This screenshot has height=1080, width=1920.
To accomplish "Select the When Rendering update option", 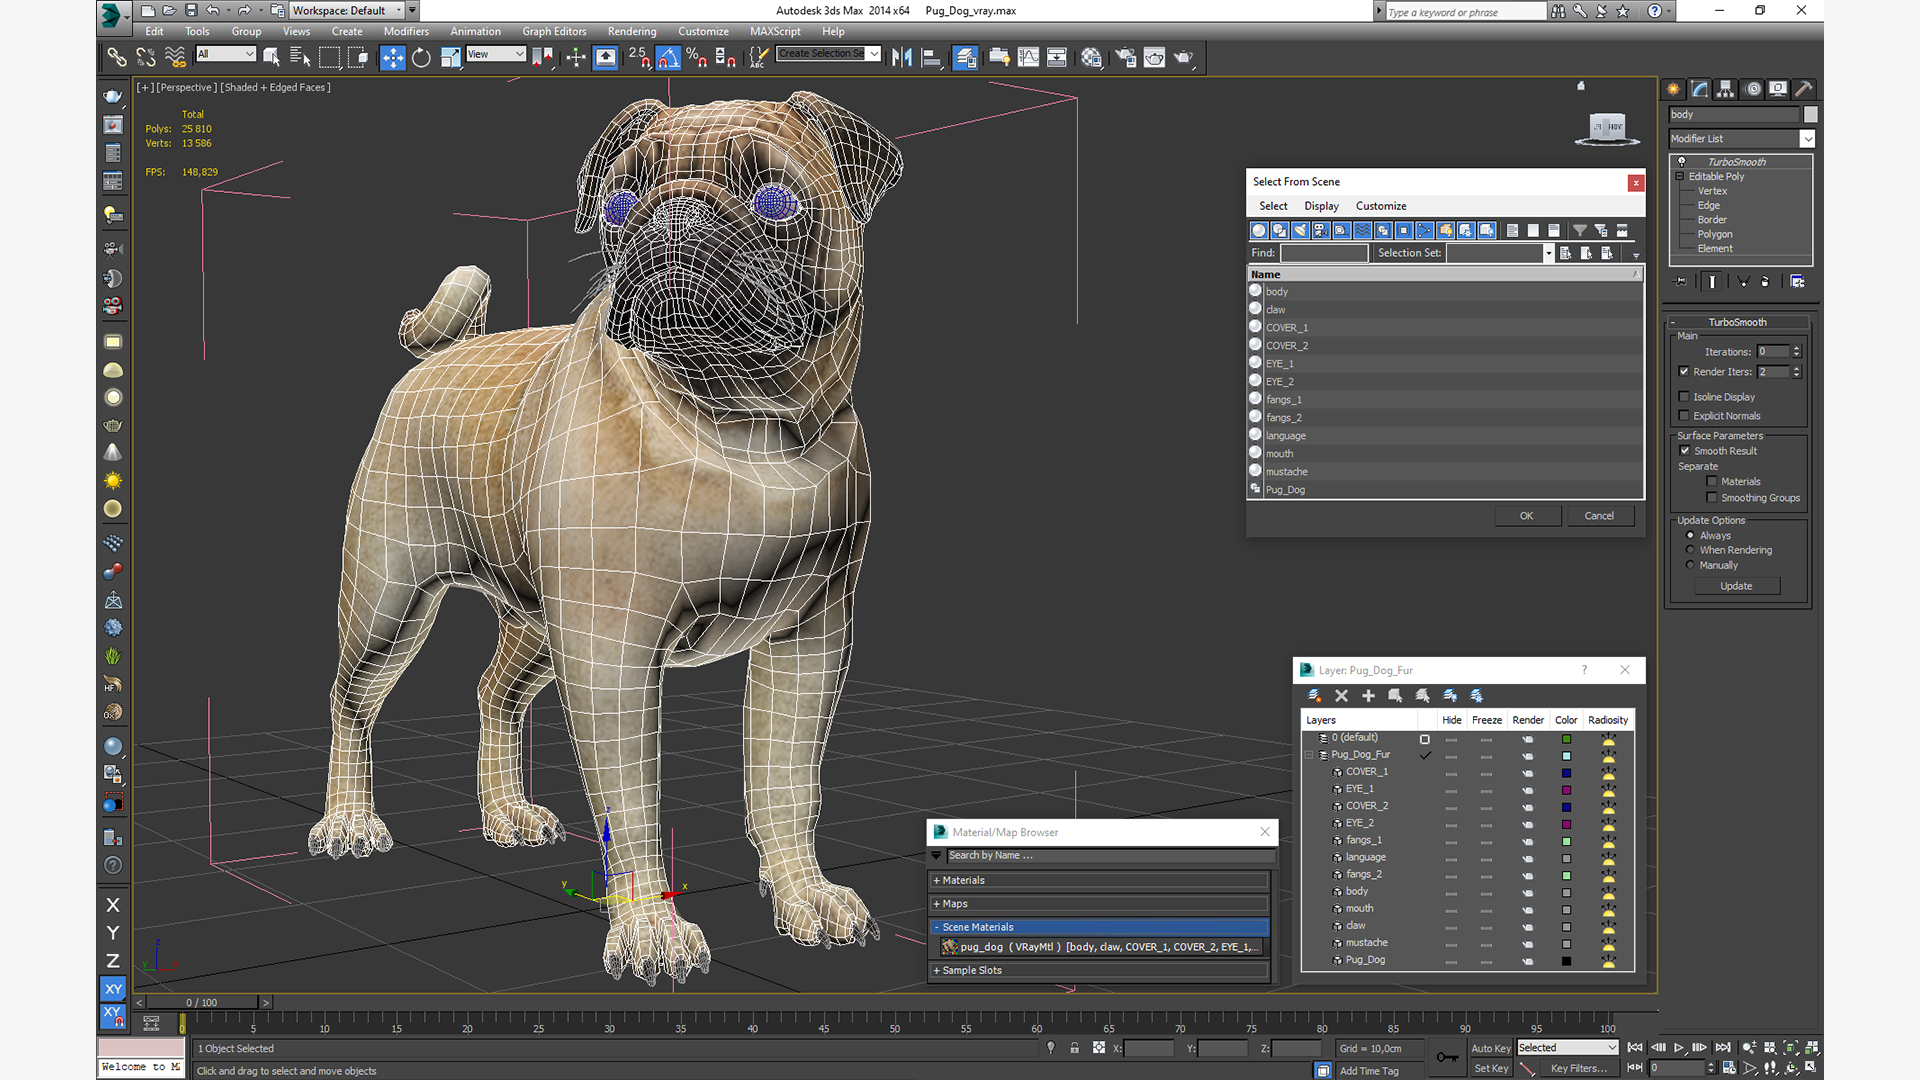I will pos(1691,550).
